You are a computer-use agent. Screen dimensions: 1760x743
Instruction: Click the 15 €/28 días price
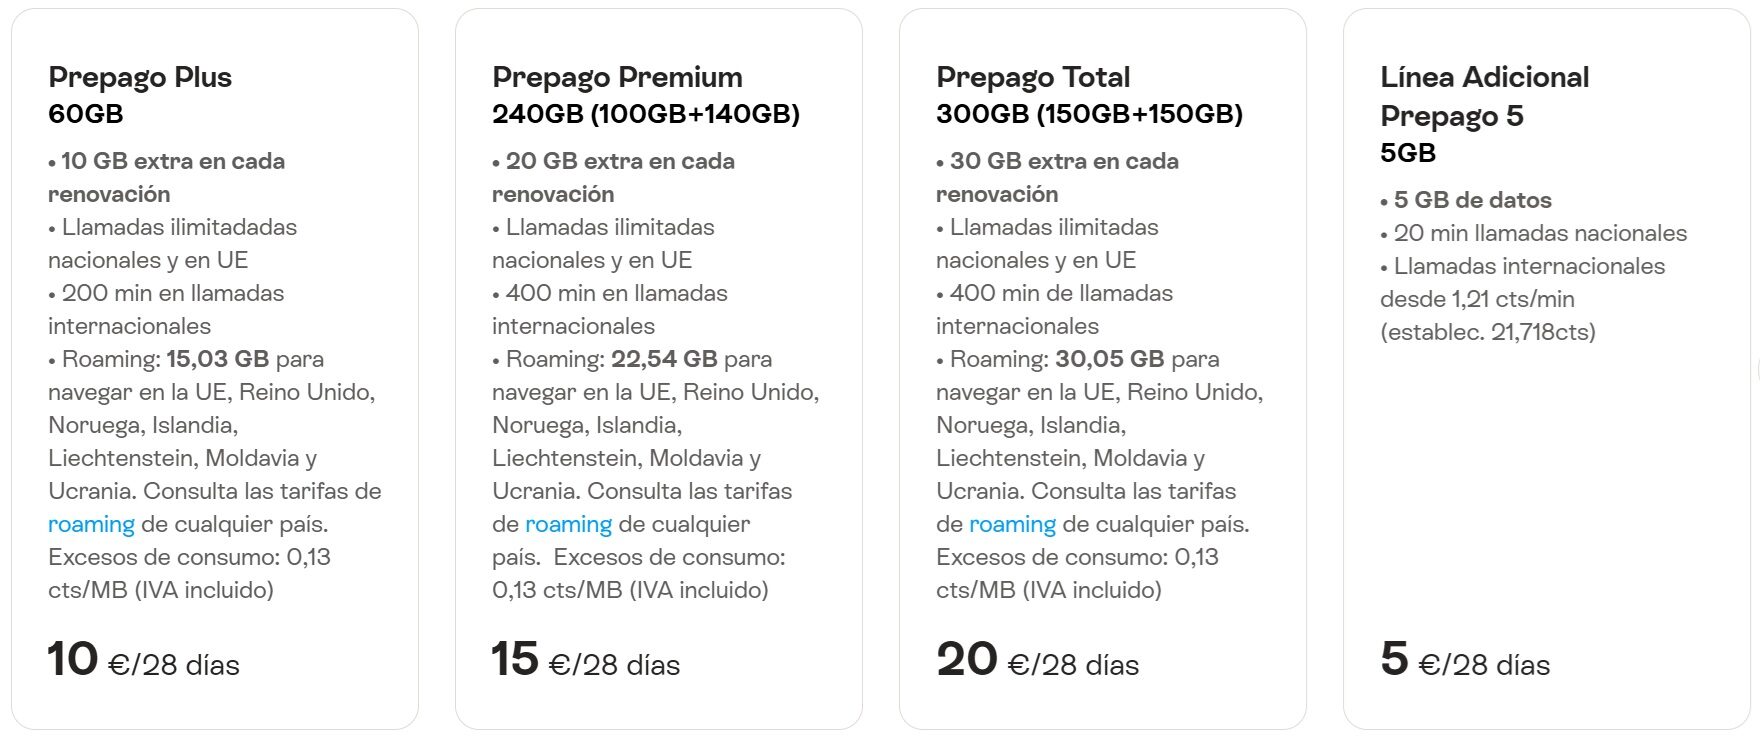click(586, 660)
